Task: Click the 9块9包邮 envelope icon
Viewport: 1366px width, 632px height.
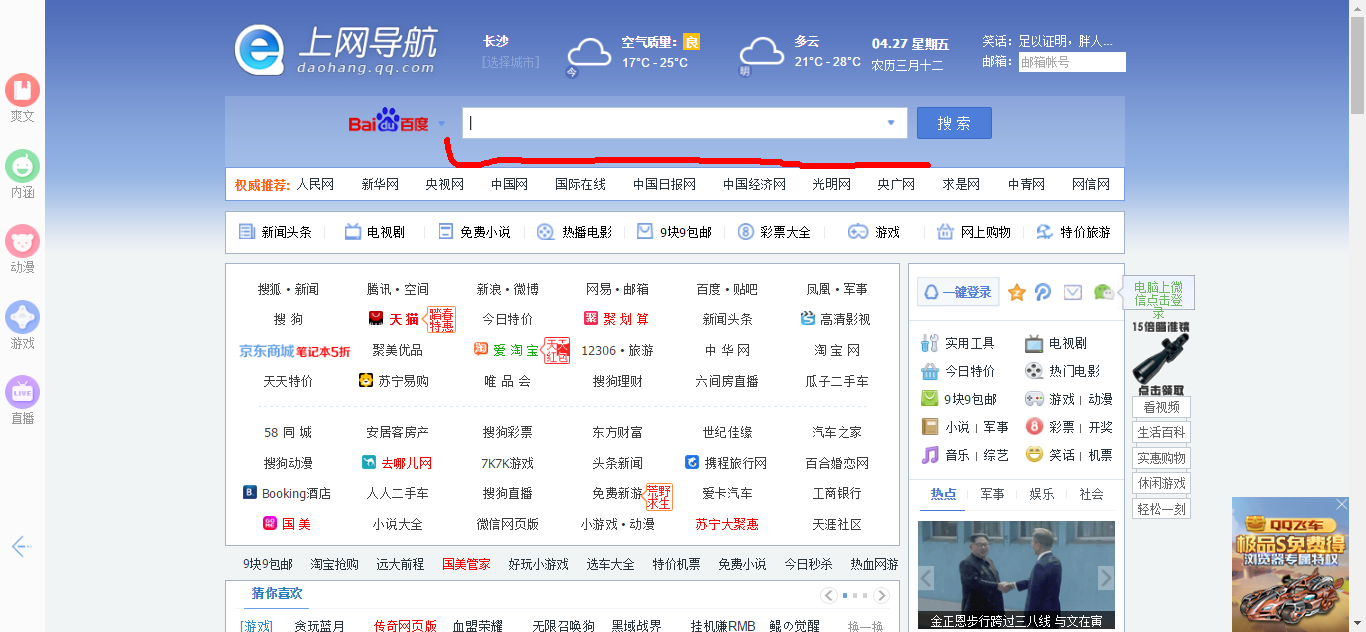Action: click(645, 232)
